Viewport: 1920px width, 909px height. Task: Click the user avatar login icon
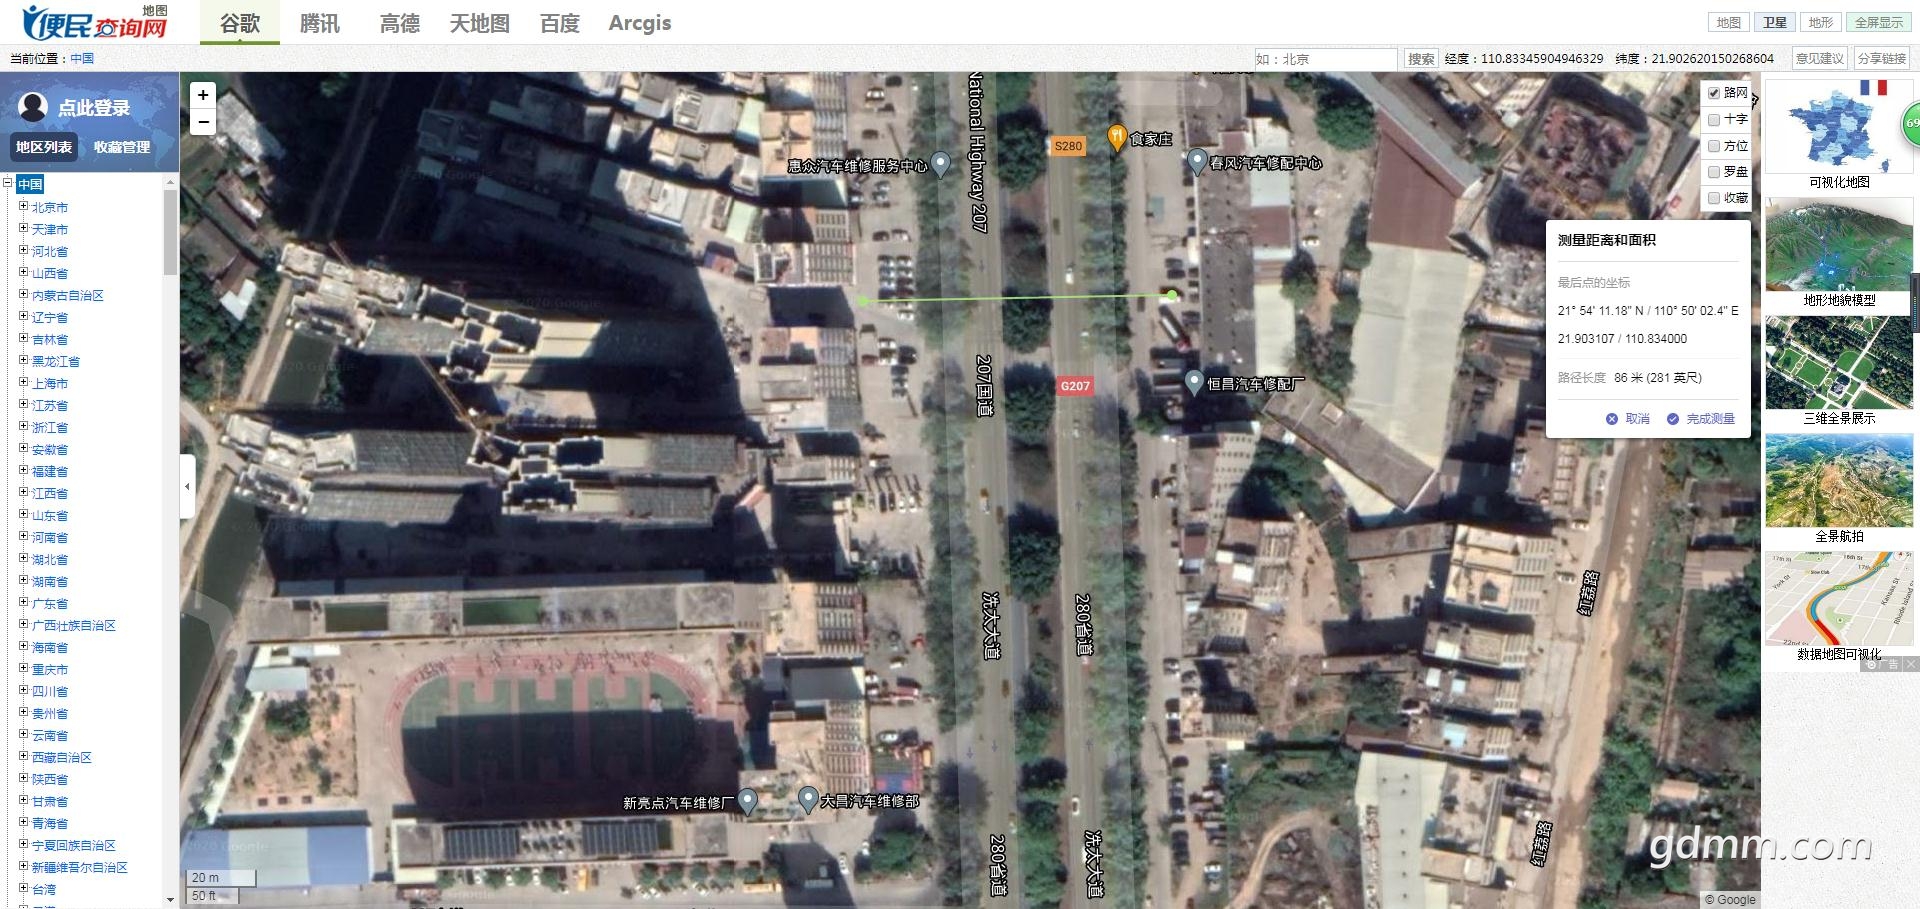[33, 106]
